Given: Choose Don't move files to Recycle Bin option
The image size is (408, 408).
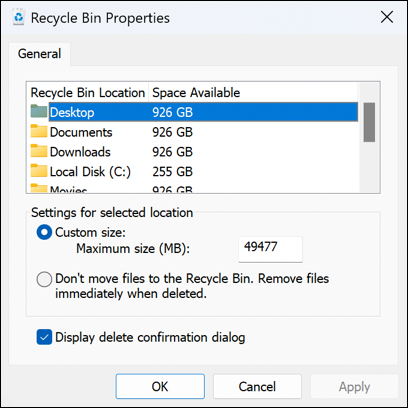Looking at the screenshot, I should (44, 279).
